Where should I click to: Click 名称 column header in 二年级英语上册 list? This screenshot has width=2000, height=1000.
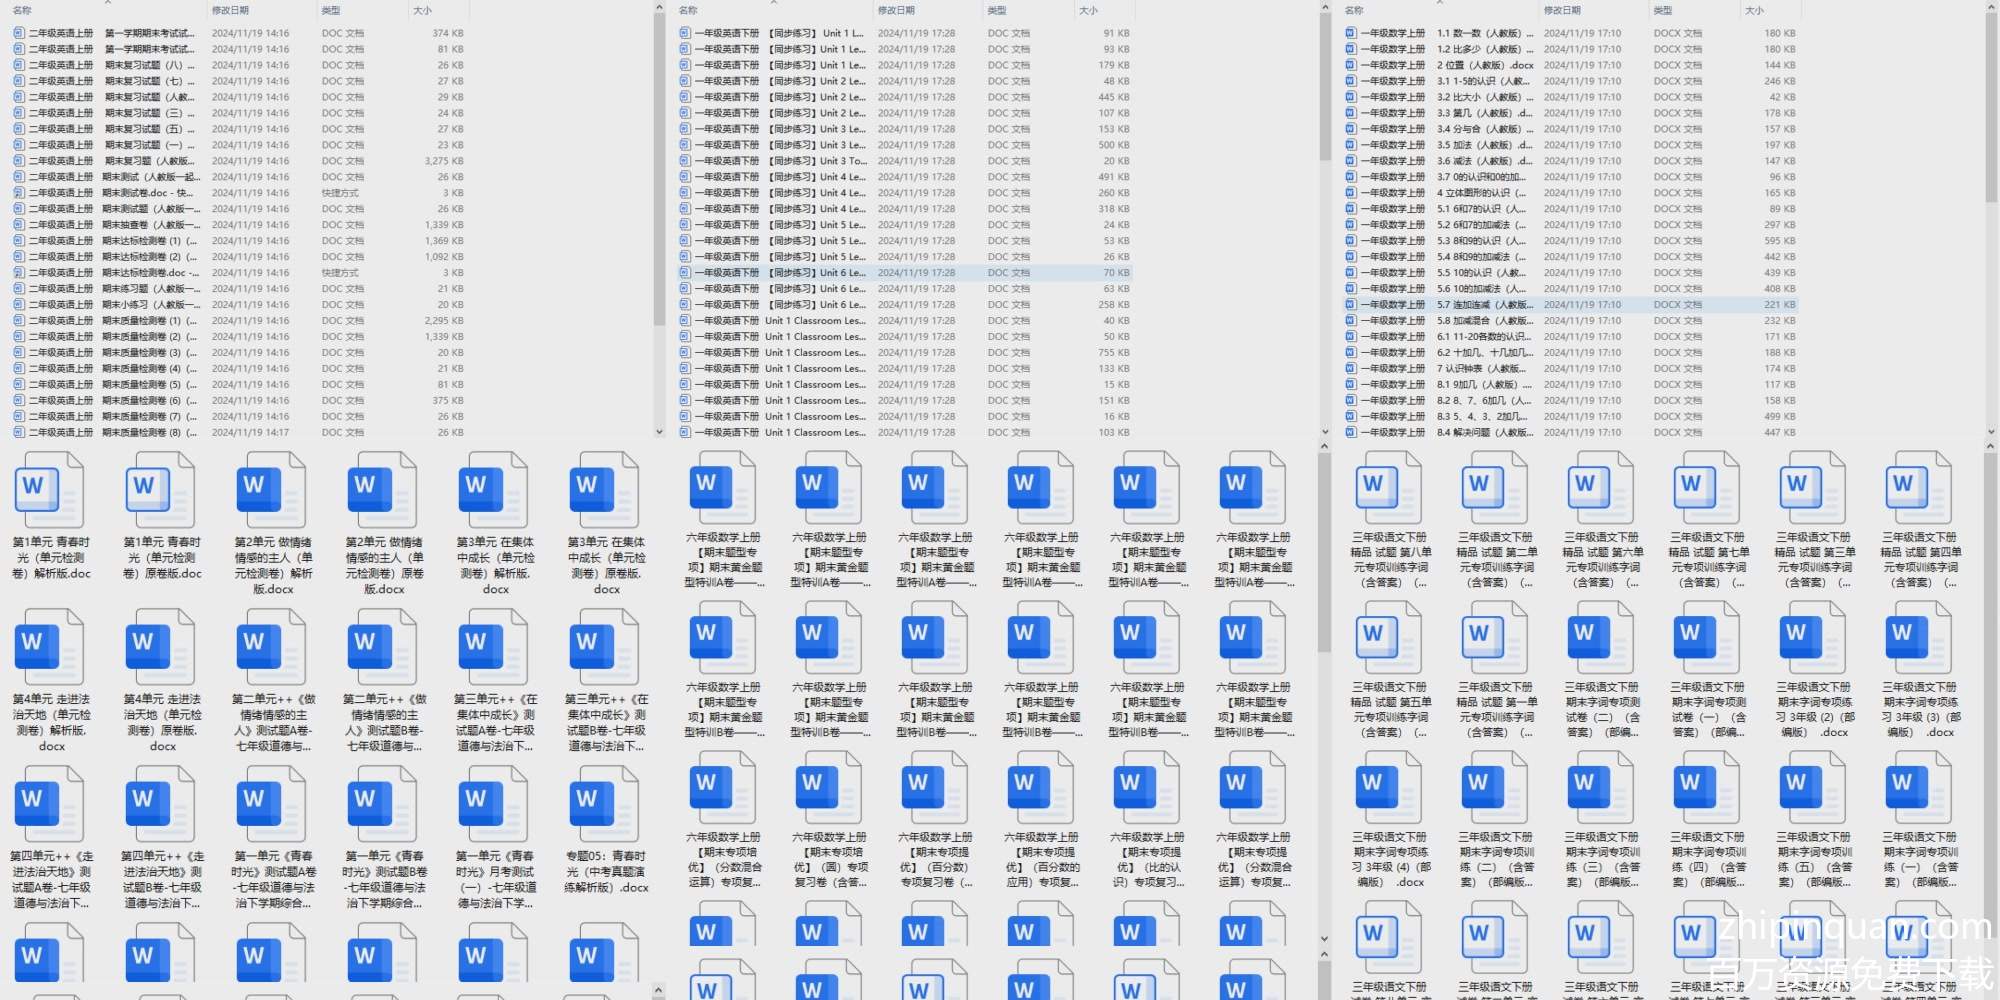22,10
